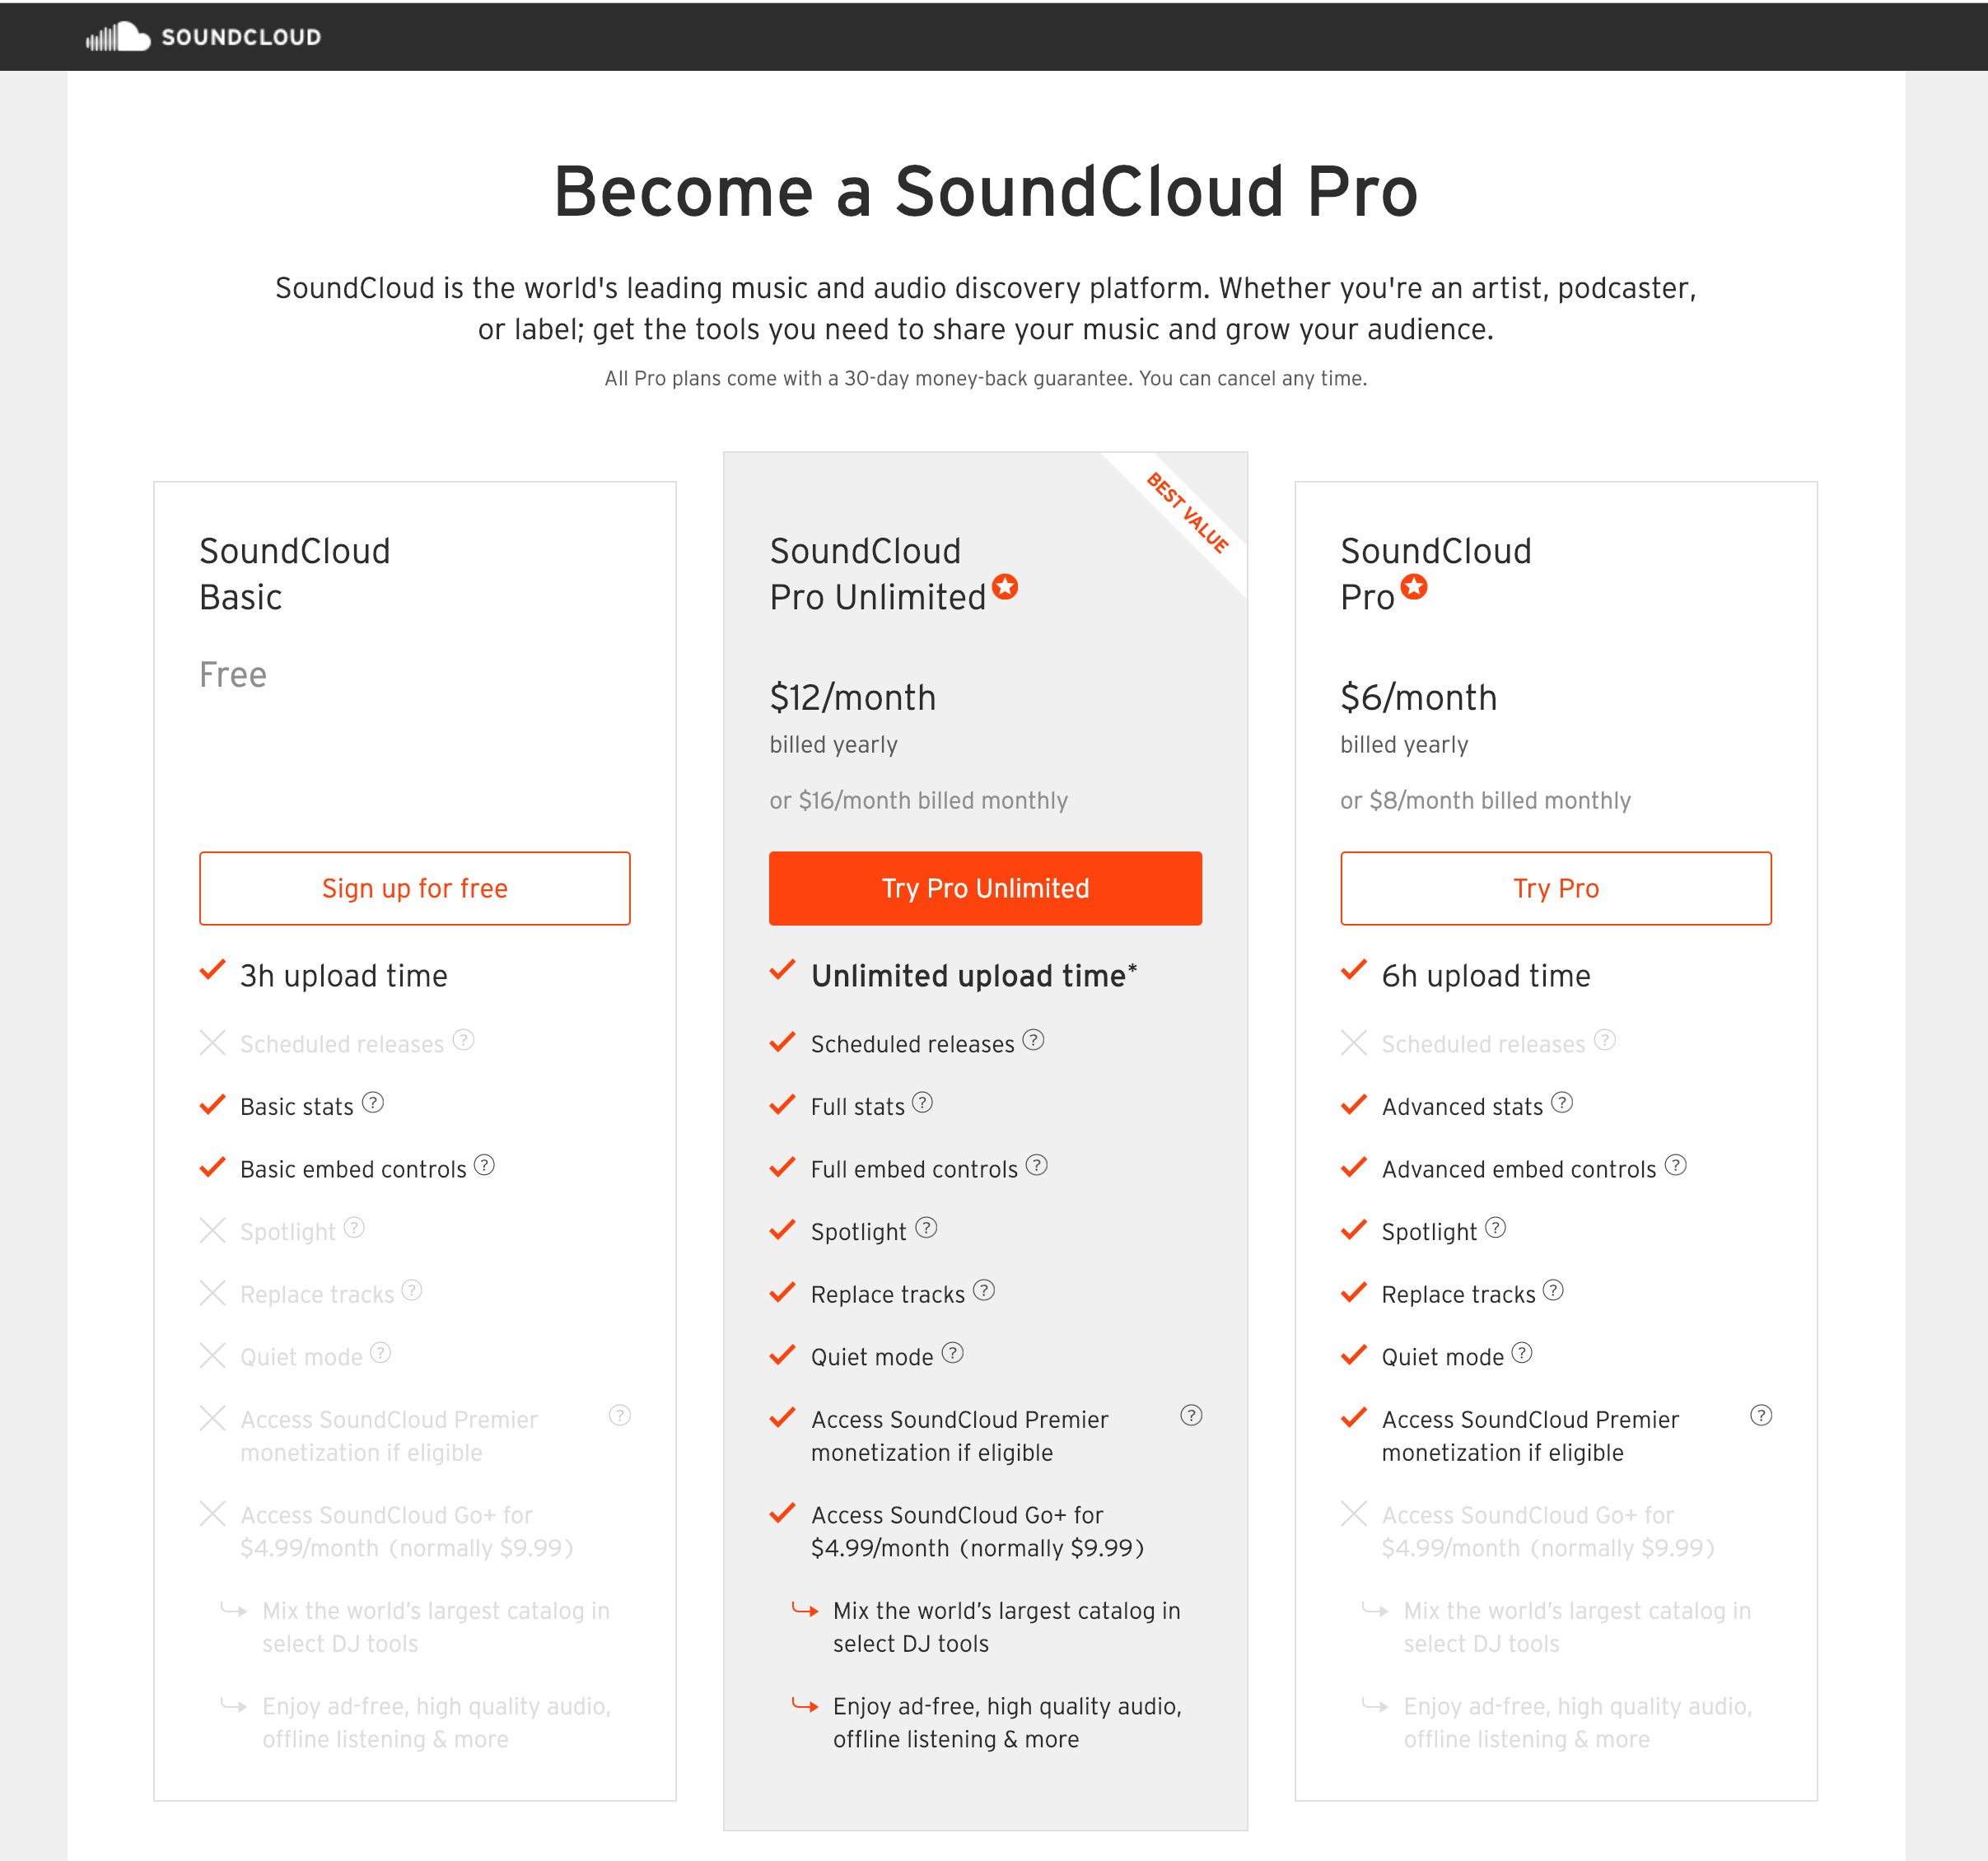
Task: Open the Advanced embed controls tooltip
Action: pos(1676,1166)
